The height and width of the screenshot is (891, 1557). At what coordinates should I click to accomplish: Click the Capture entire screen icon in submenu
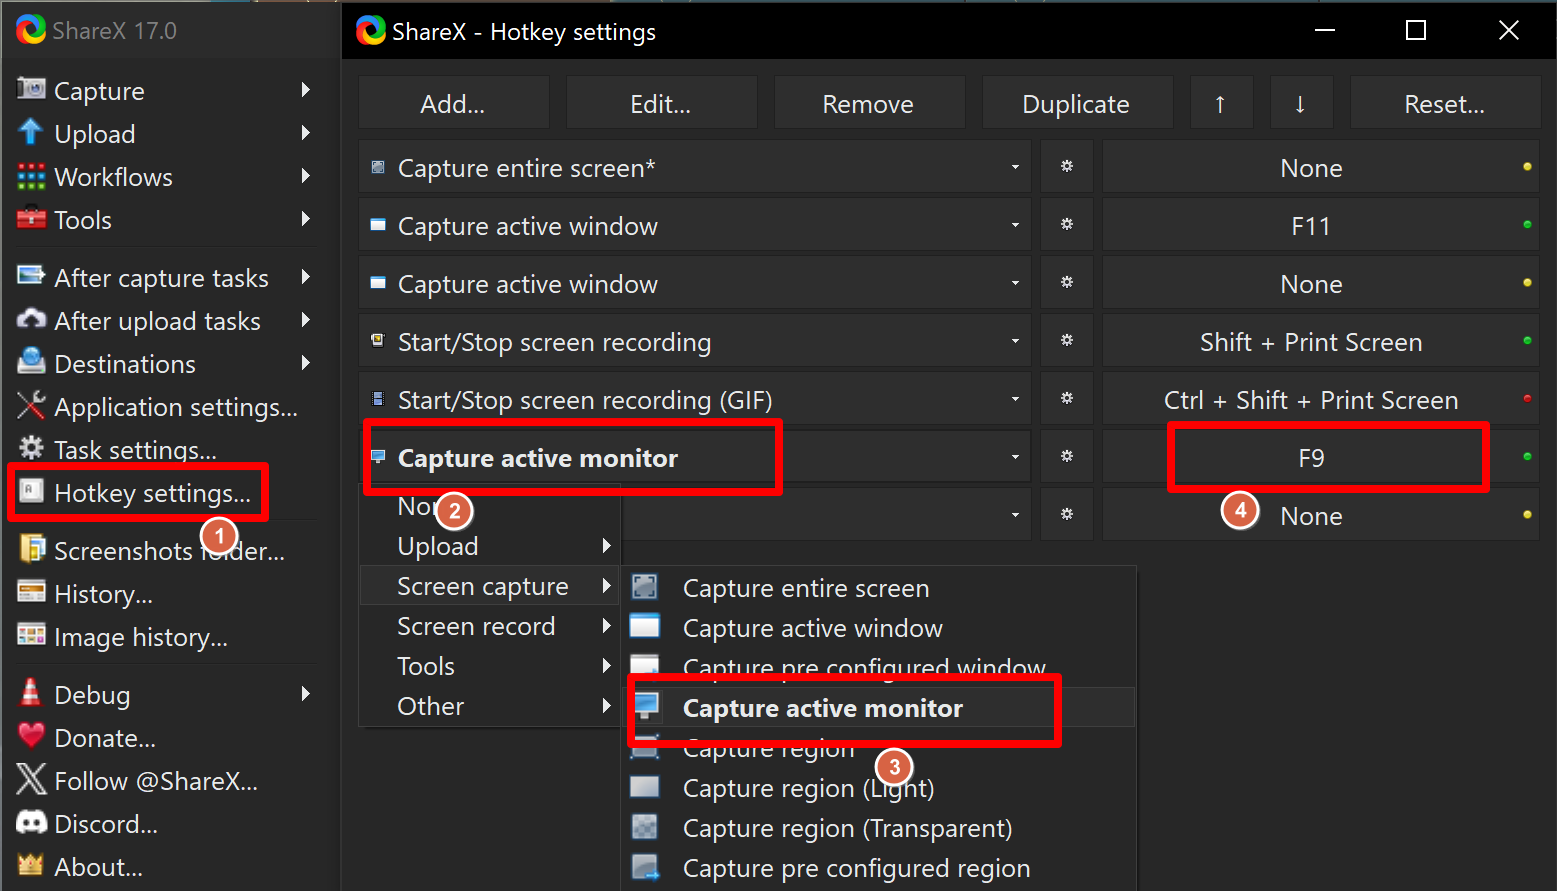pyautogui.click(x=645, y=587)
